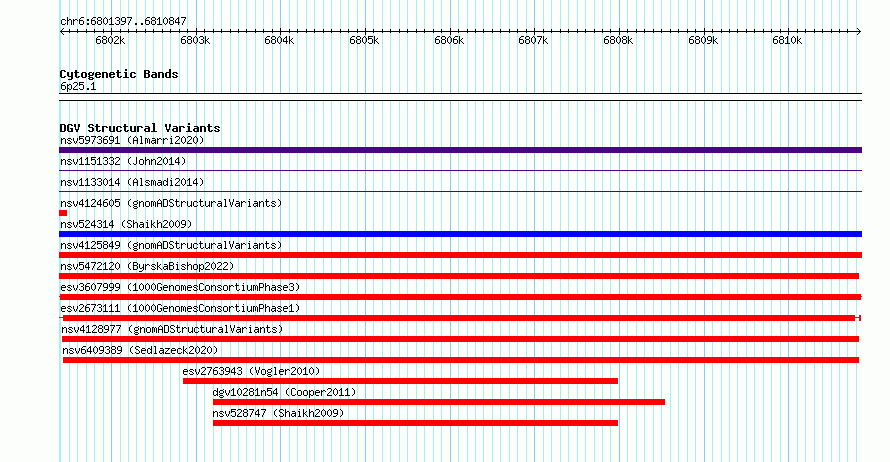Click the 6810k ruler mark
The height and width of the screenshot is (462, 890).
[x=787, y=40]
